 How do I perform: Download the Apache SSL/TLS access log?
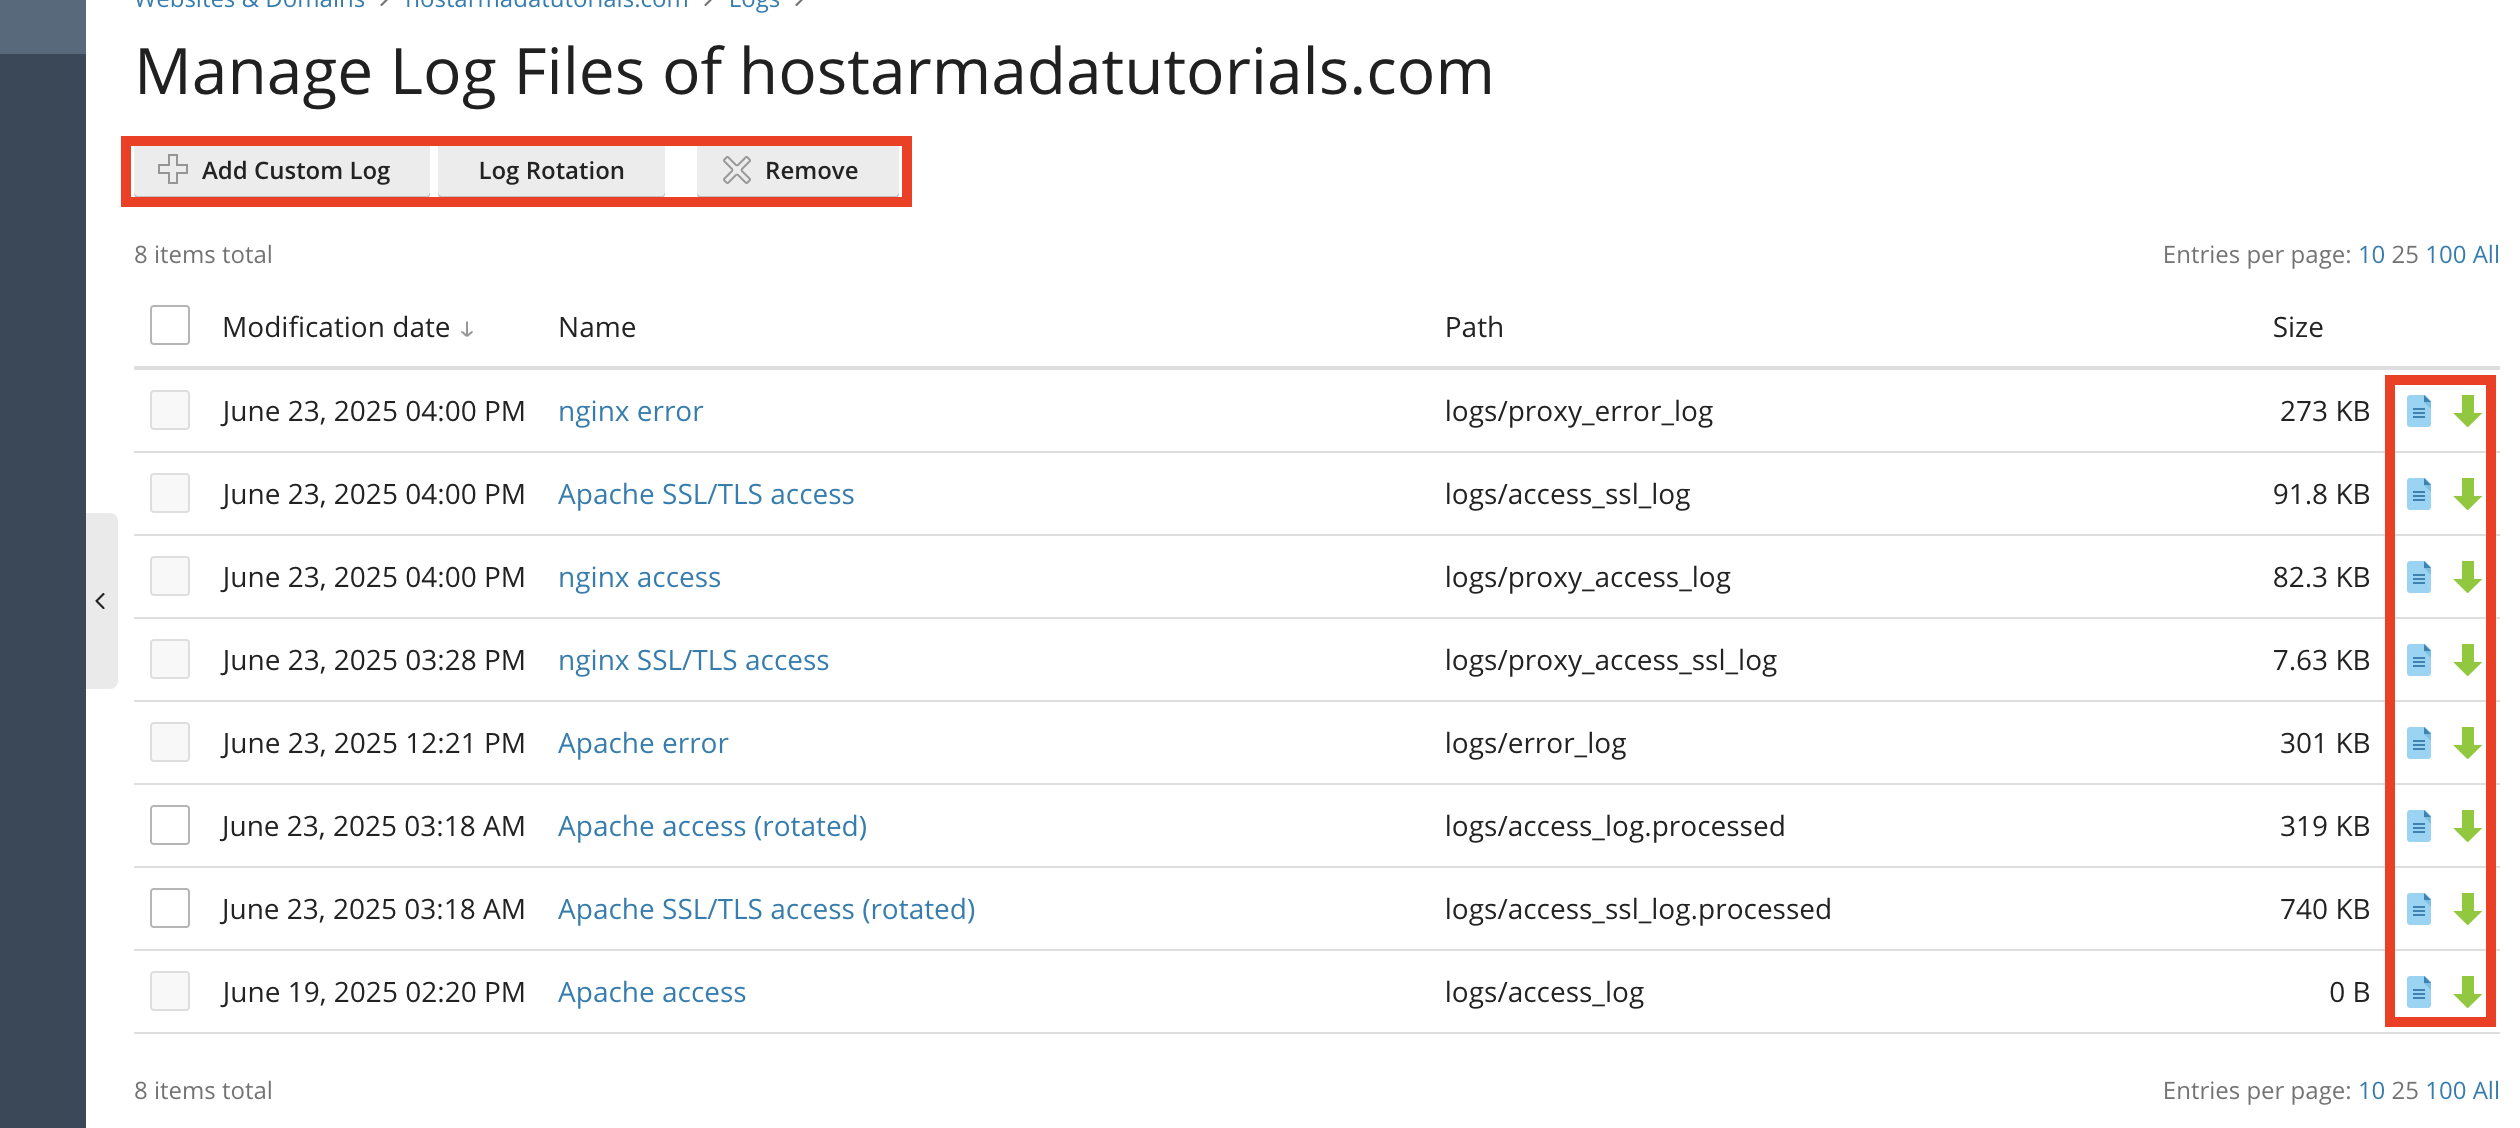[2467, 494]
